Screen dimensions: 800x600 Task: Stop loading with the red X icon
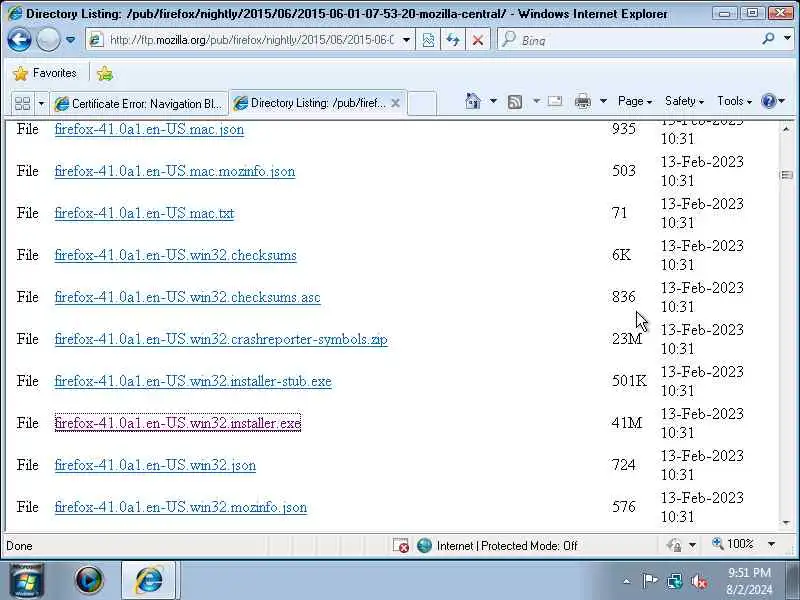(478, 40)
